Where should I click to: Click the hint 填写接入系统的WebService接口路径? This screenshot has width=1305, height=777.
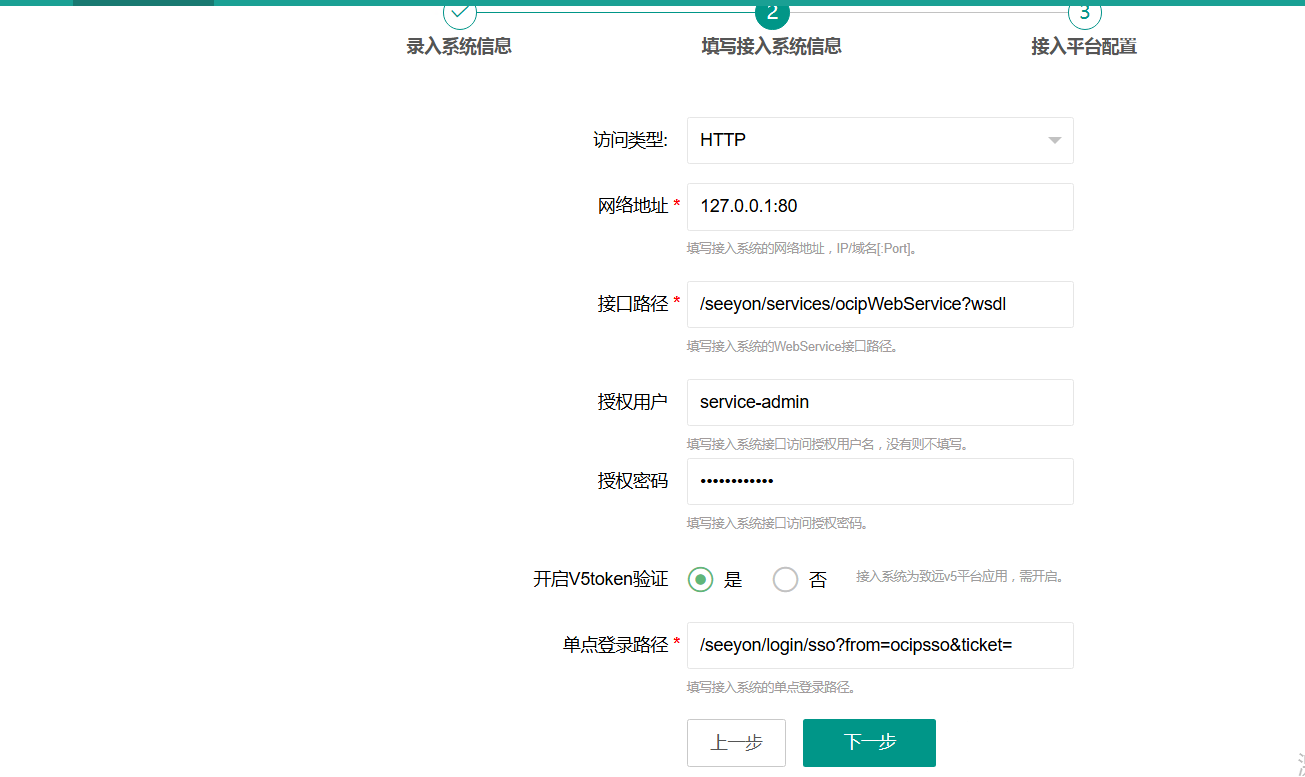pos(792,346)
